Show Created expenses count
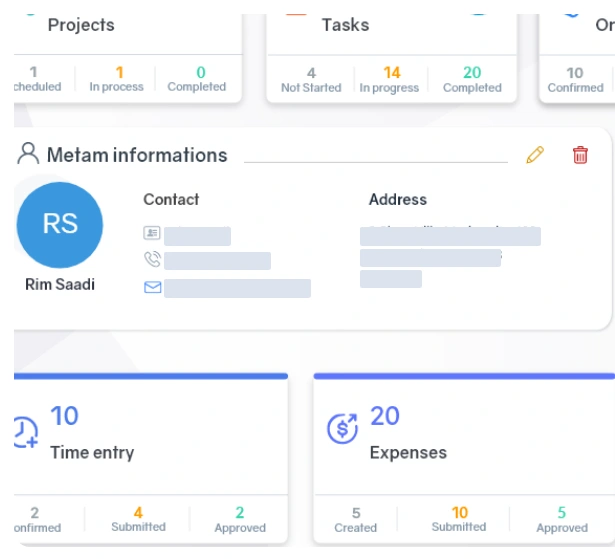 (x=356, y=519)
